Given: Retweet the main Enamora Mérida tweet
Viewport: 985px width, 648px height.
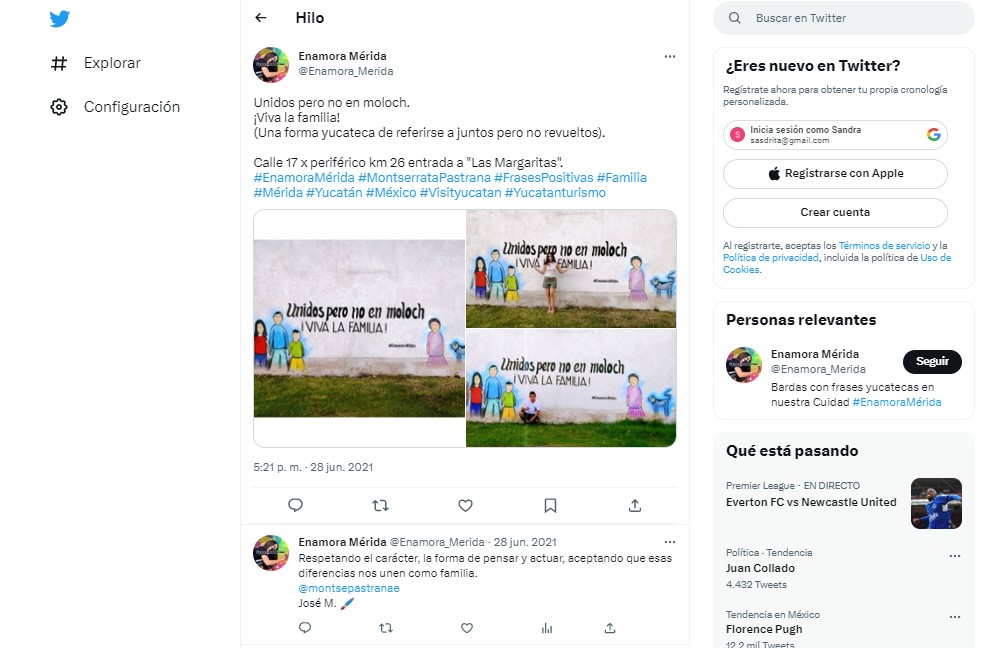Looking at the screenshot, I should (x=381, y=505).
